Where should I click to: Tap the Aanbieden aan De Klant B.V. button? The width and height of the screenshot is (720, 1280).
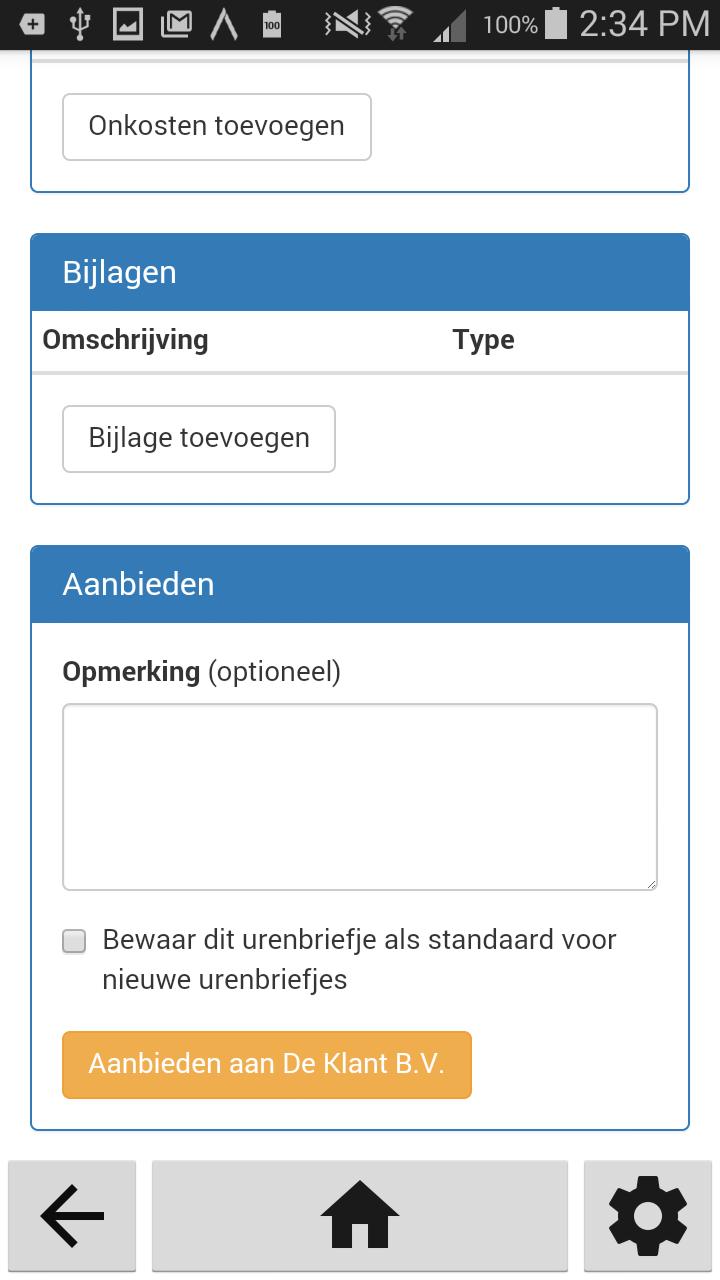pos(267,1064)
